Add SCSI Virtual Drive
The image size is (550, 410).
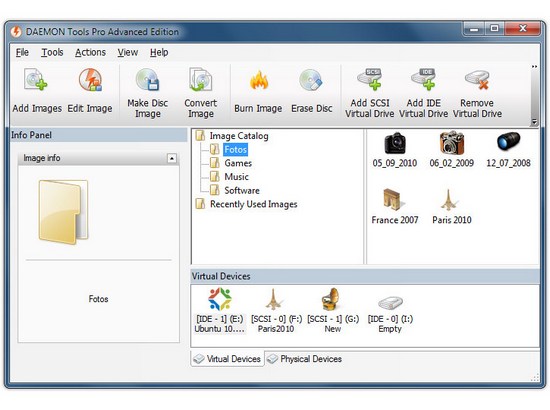(x=370, y=93)
